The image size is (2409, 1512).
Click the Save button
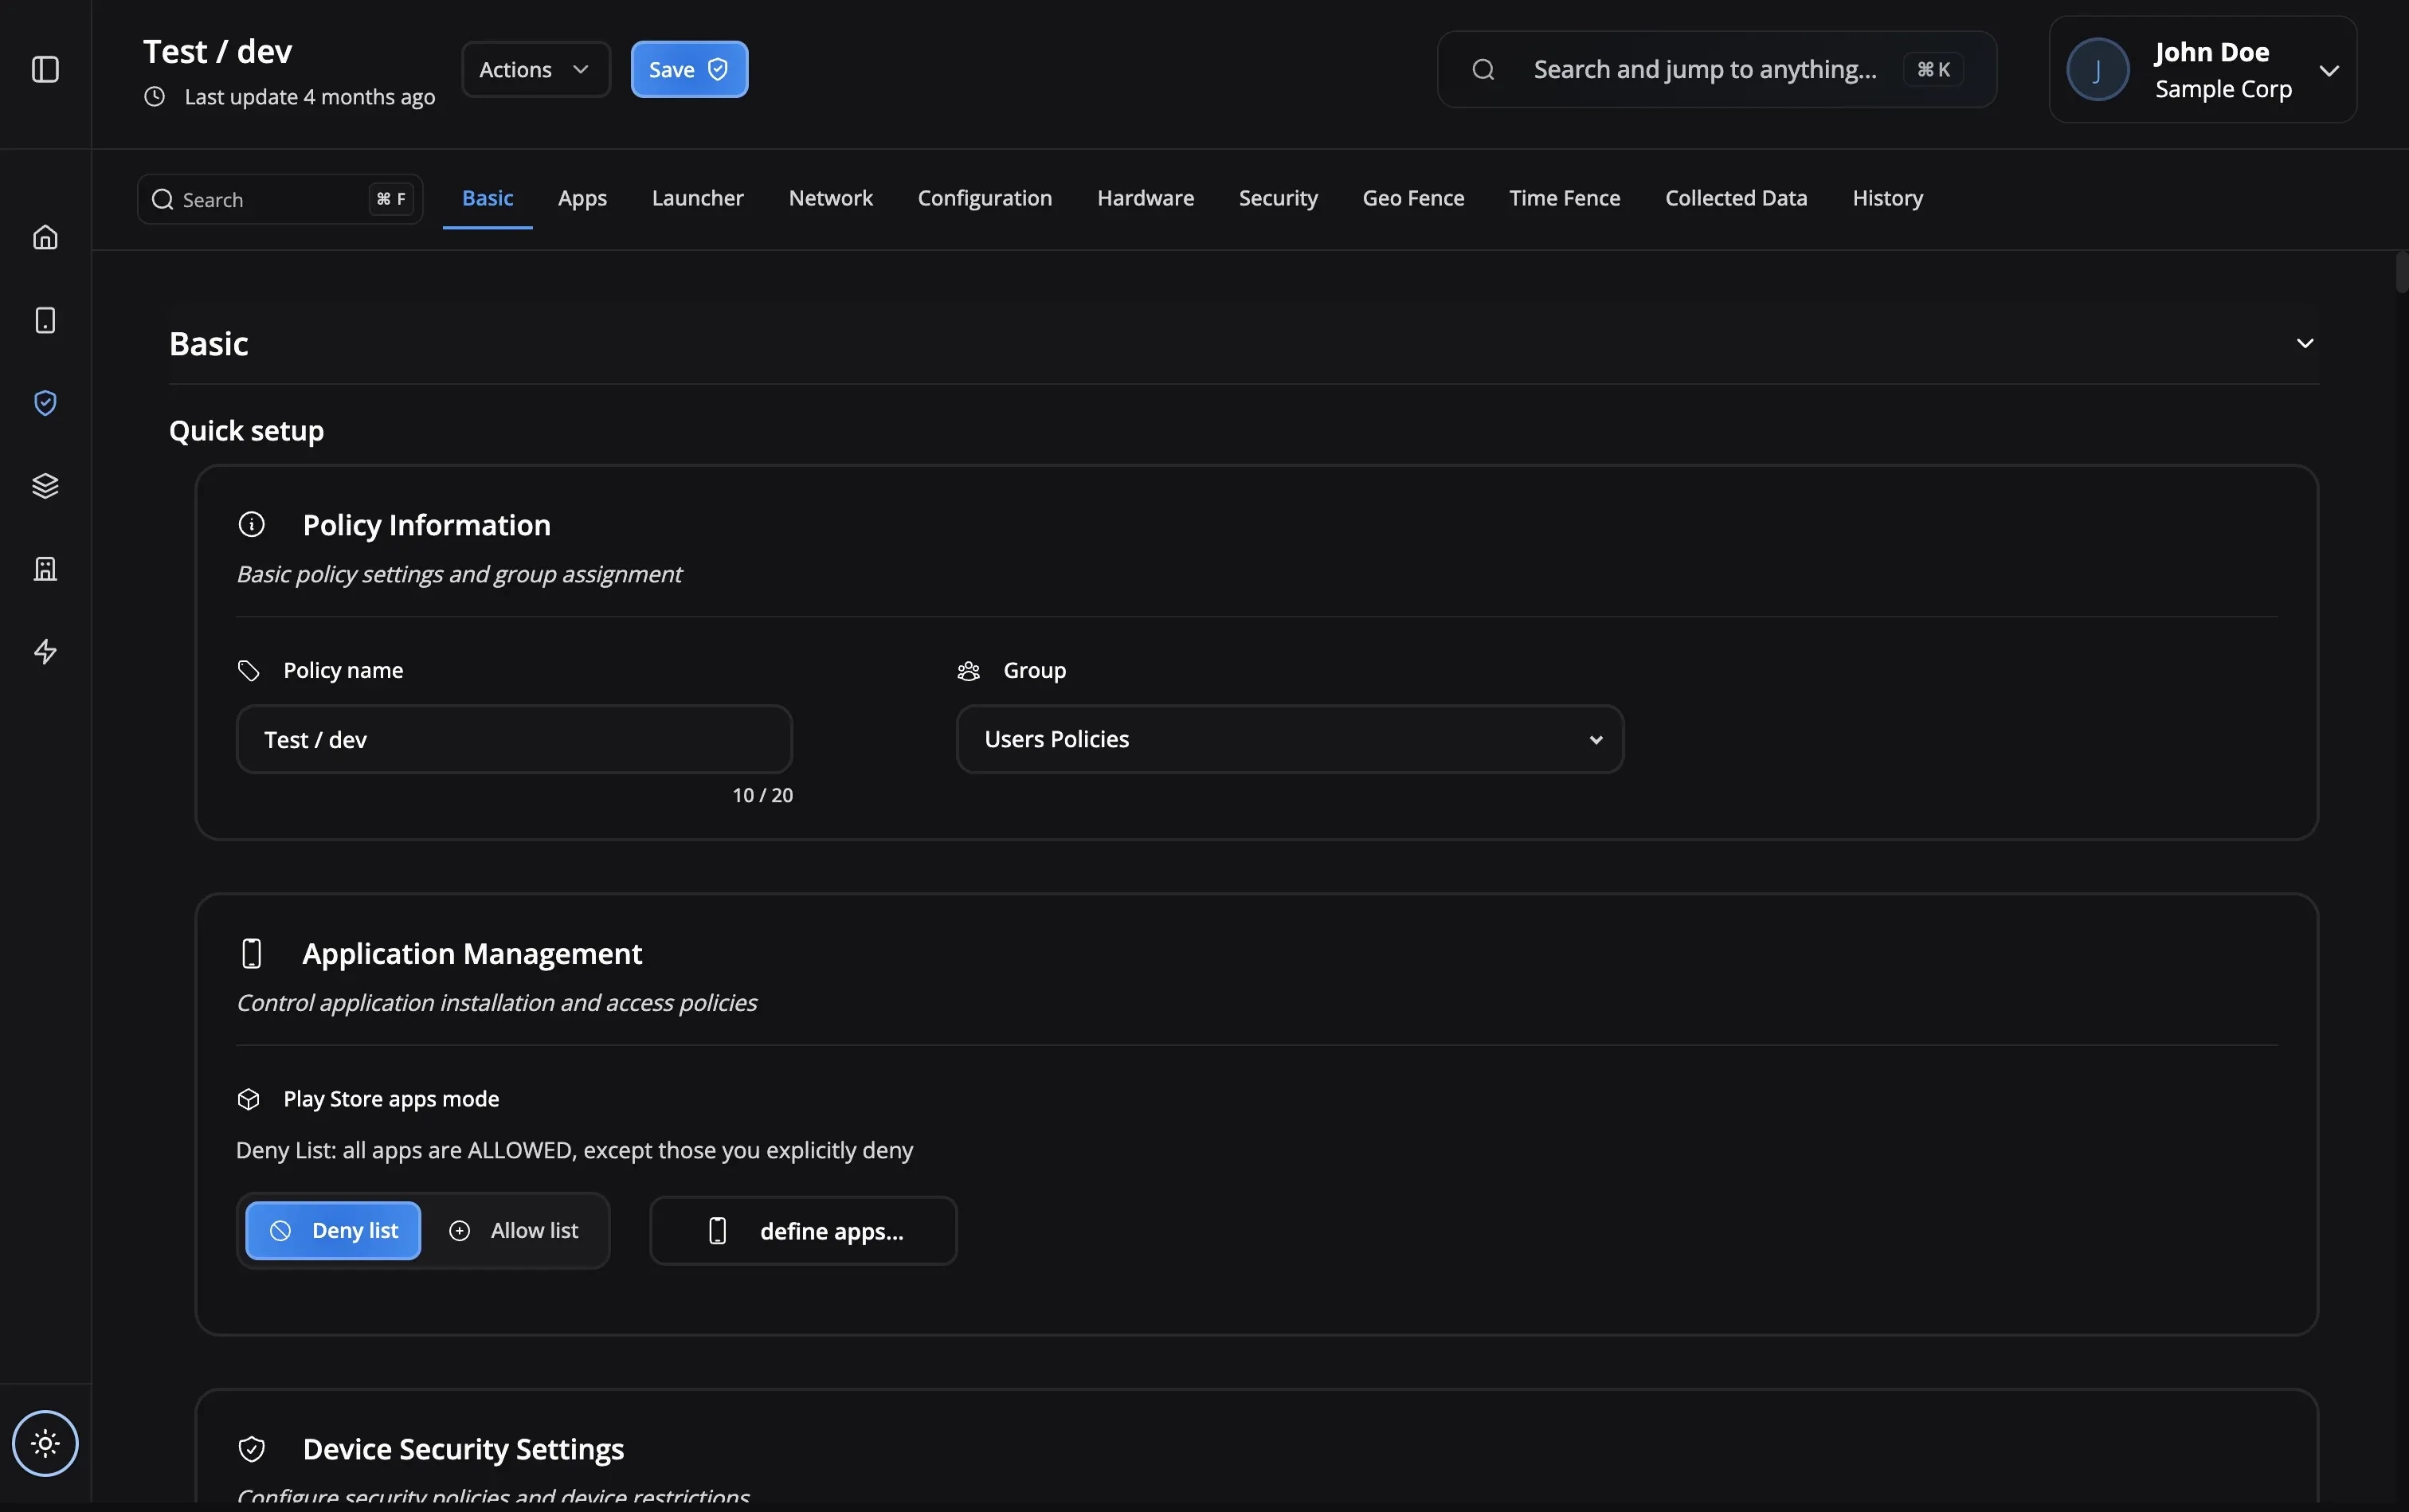(x=689, y=69)
